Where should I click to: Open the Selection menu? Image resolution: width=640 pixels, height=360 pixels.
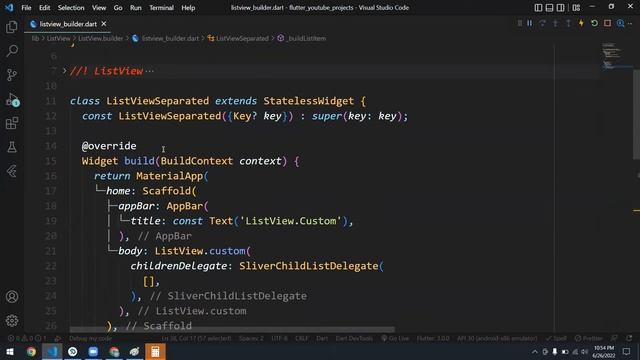pos(71,7)
